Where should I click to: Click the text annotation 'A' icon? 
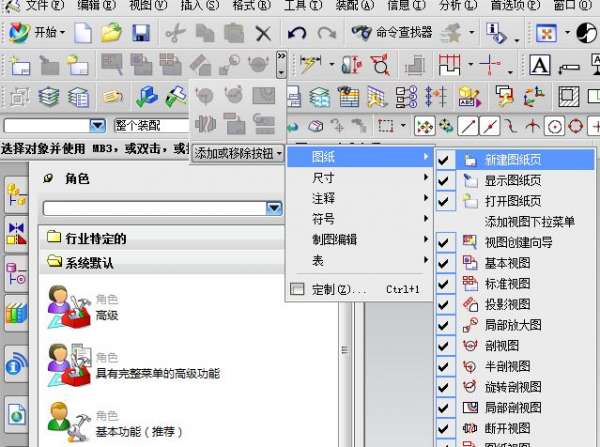pos(540,66)
